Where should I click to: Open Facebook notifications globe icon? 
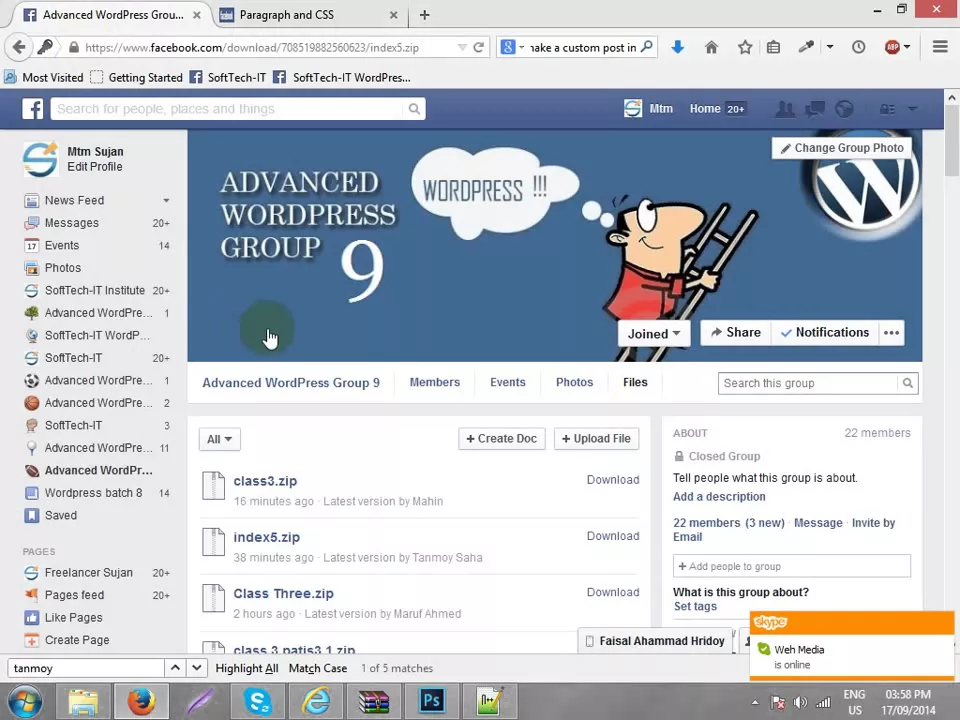844,109
